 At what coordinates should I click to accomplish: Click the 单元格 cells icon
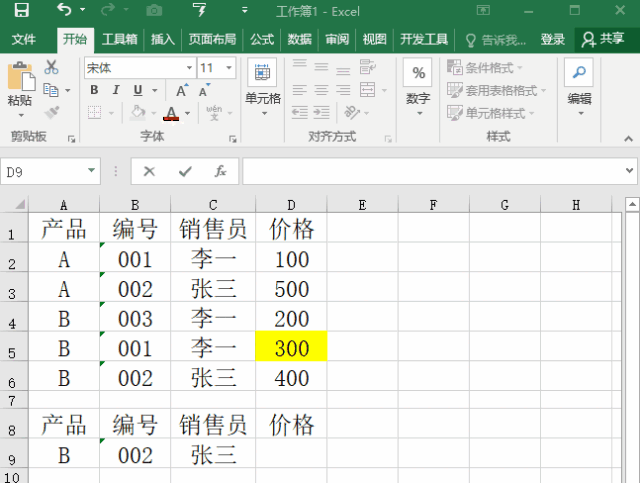point(262,73)
